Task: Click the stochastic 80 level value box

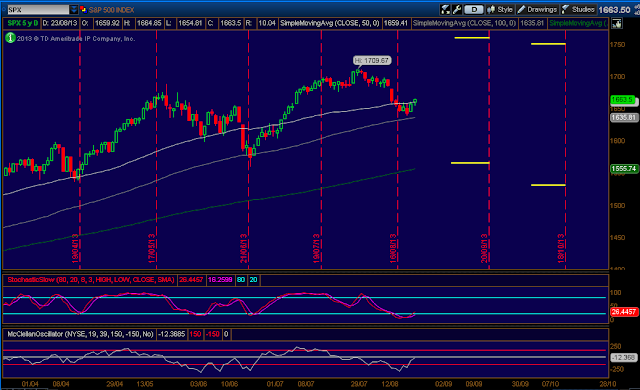Action: (241, 280)
